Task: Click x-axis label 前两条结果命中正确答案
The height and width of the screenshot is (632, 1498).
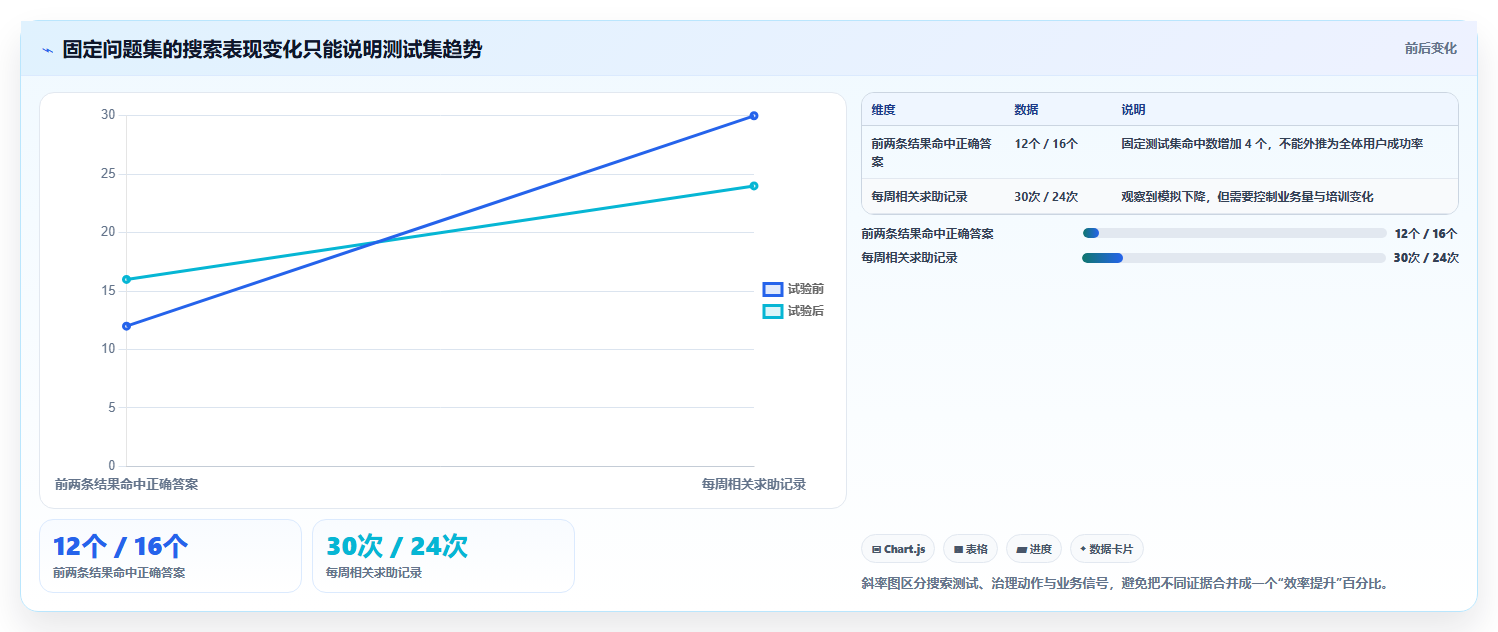Action: [126, 484]
